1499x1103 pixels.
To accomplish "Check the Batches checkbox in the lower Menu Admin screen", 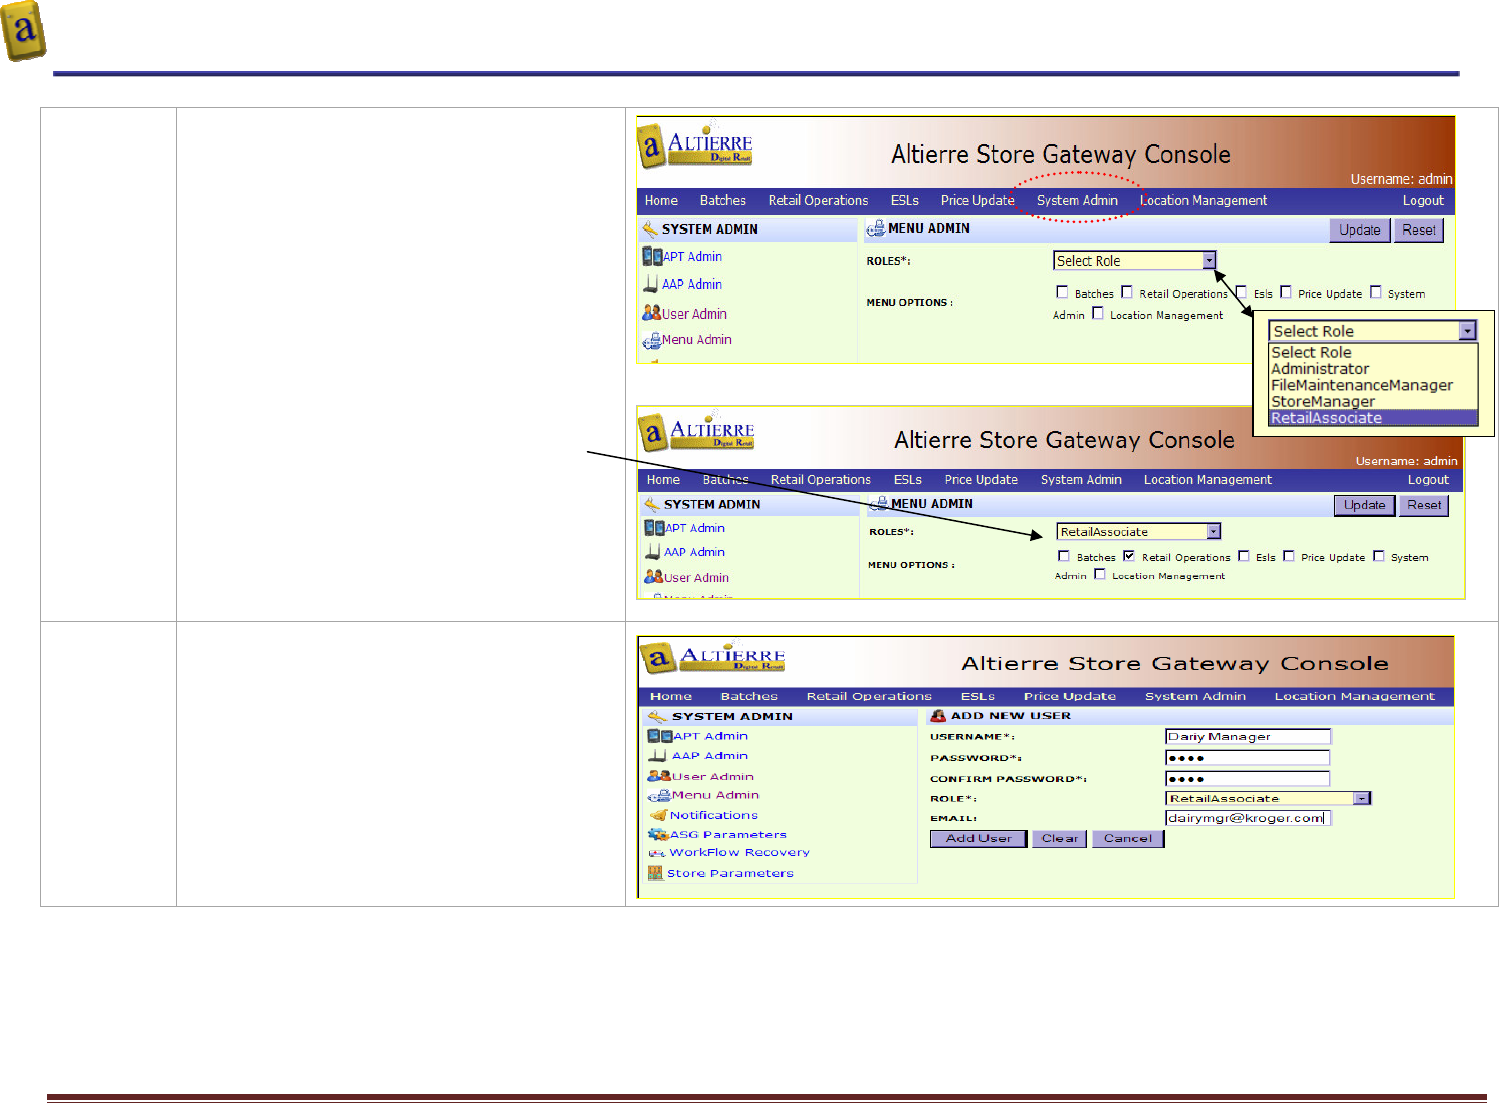I will [x=1064, y=556].
